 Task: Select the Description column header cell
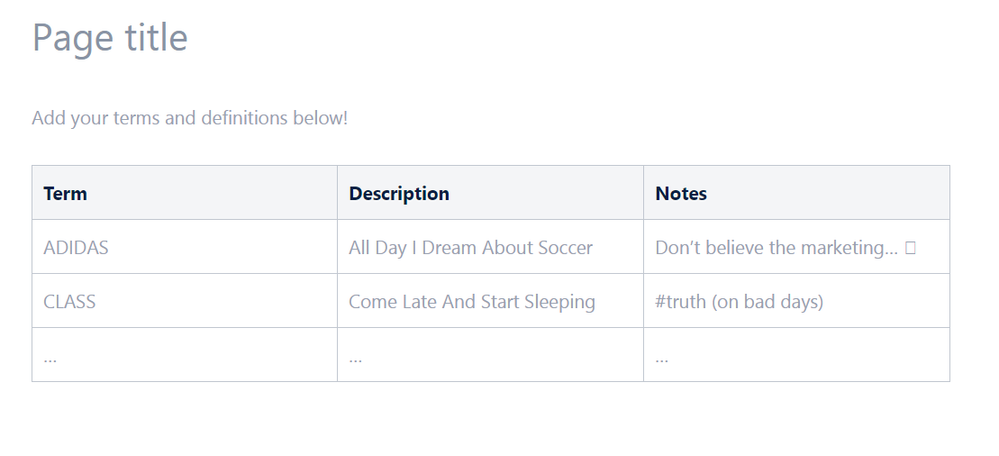pos(491,193)
